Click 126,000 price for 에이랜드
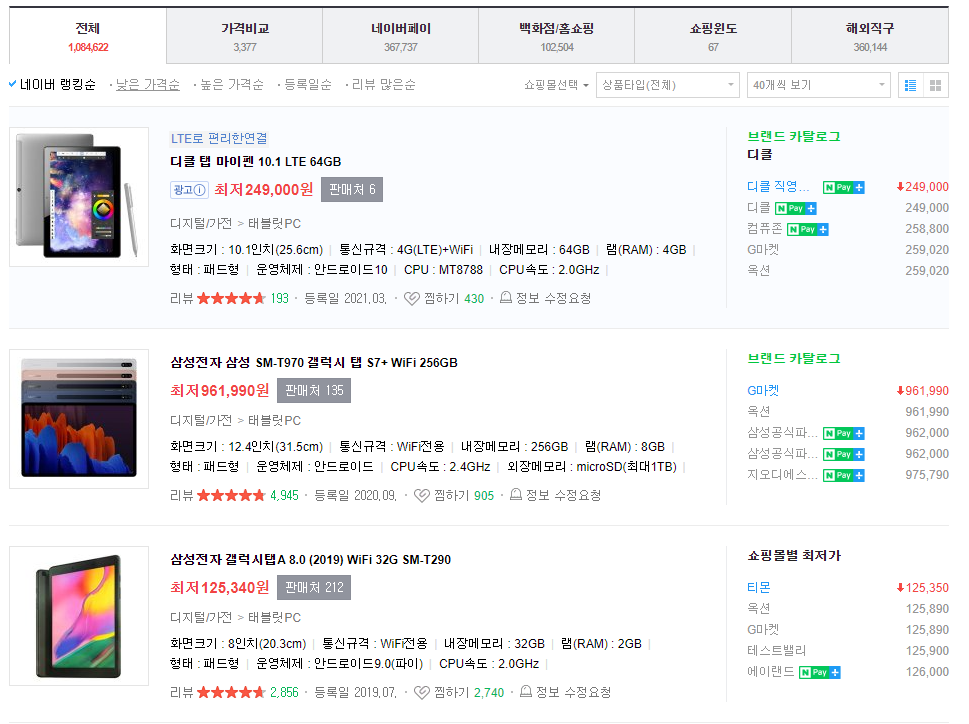Screen dimensions: 969x724 click(x=927, y=672)
